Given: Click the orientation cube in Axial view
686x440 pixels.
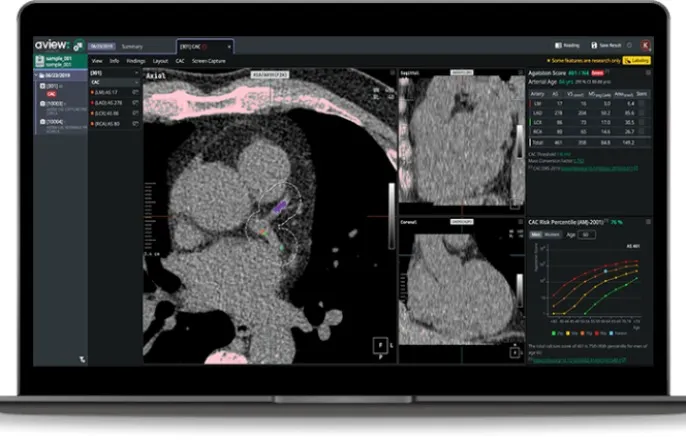Looking at the screenshot, I should point(380,345).
